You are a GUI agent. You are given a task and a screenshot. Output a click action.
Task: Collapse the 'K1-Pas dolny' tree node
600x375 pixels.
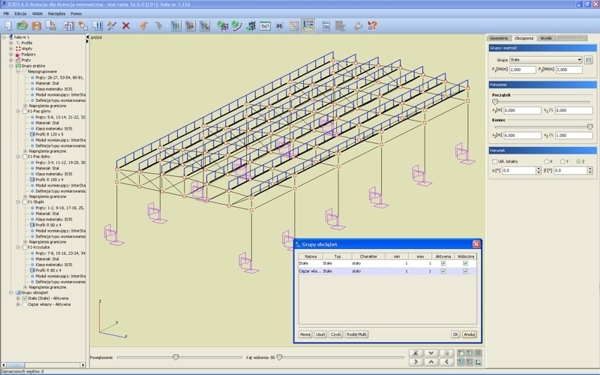(x=18, y=157)
